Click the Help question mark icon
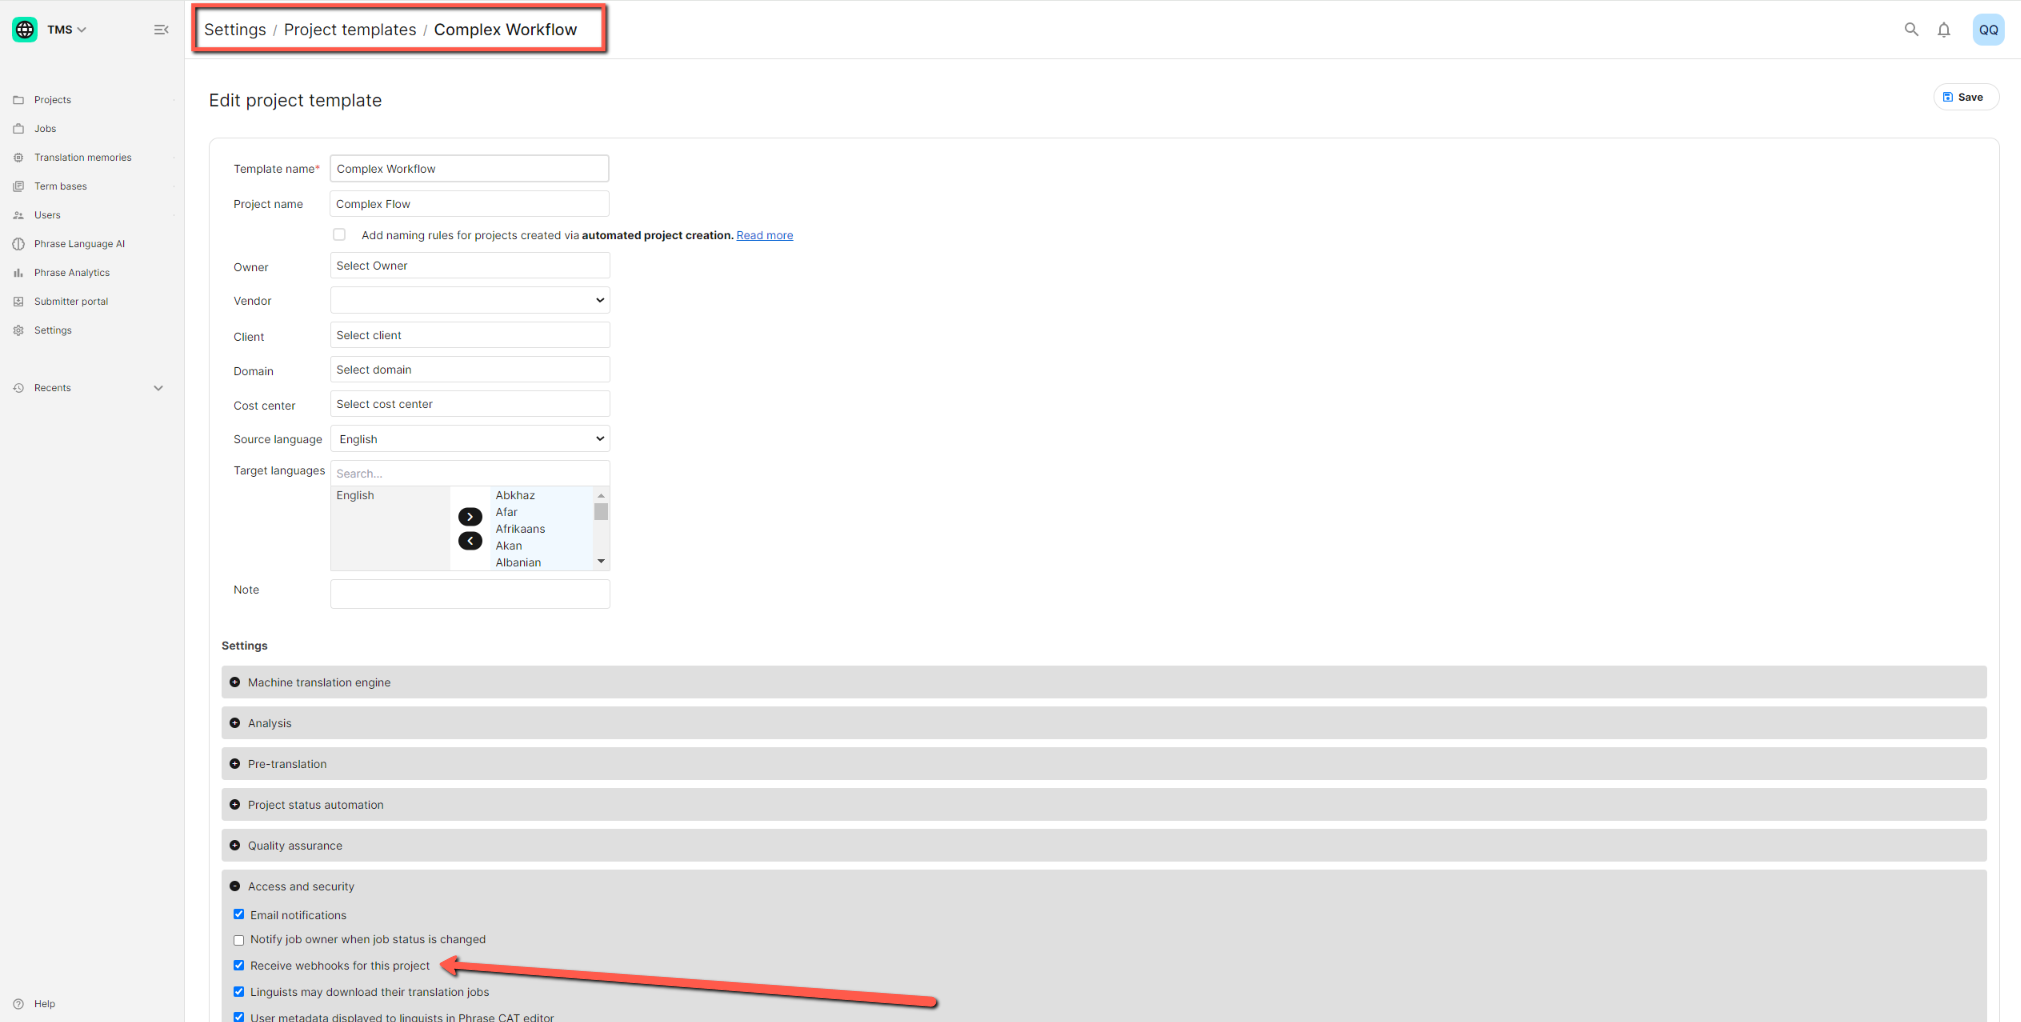The height and width of the screenshot is (1022, 2021). 18,1004
